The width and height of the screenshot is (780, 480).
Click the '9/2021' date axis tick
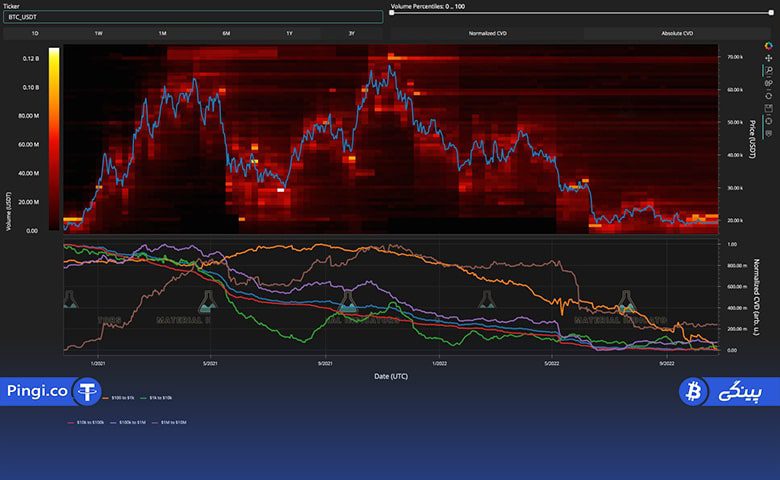tap(325, 363)
